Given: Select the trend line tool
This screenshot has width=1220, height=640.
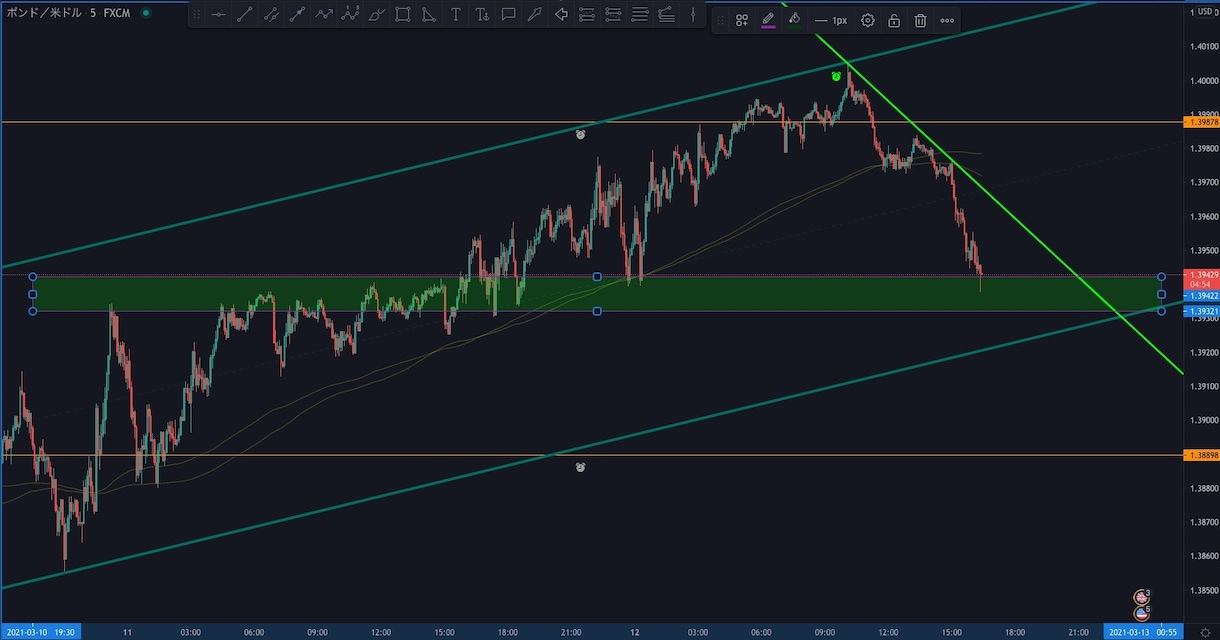Looking at the screenshot, I should [x=245, y=15].
